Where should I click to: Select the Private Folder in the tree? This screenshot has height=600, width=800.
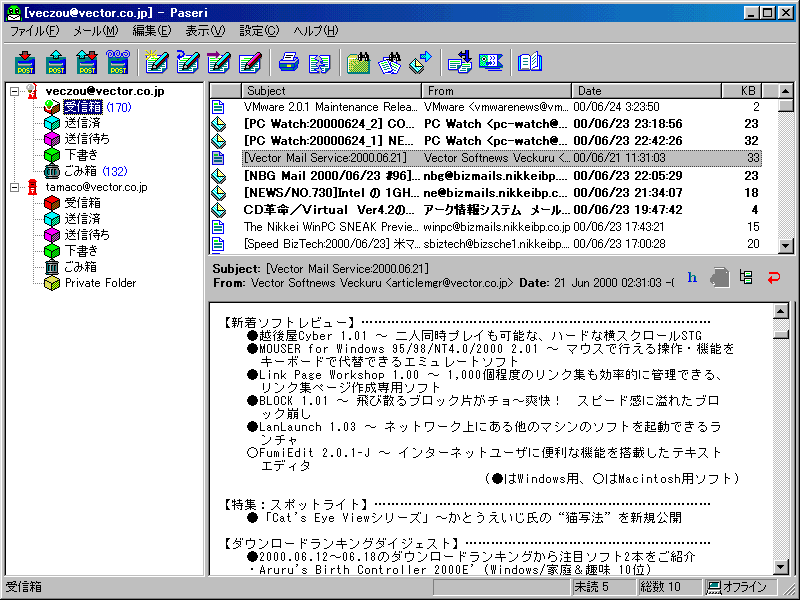100,283
